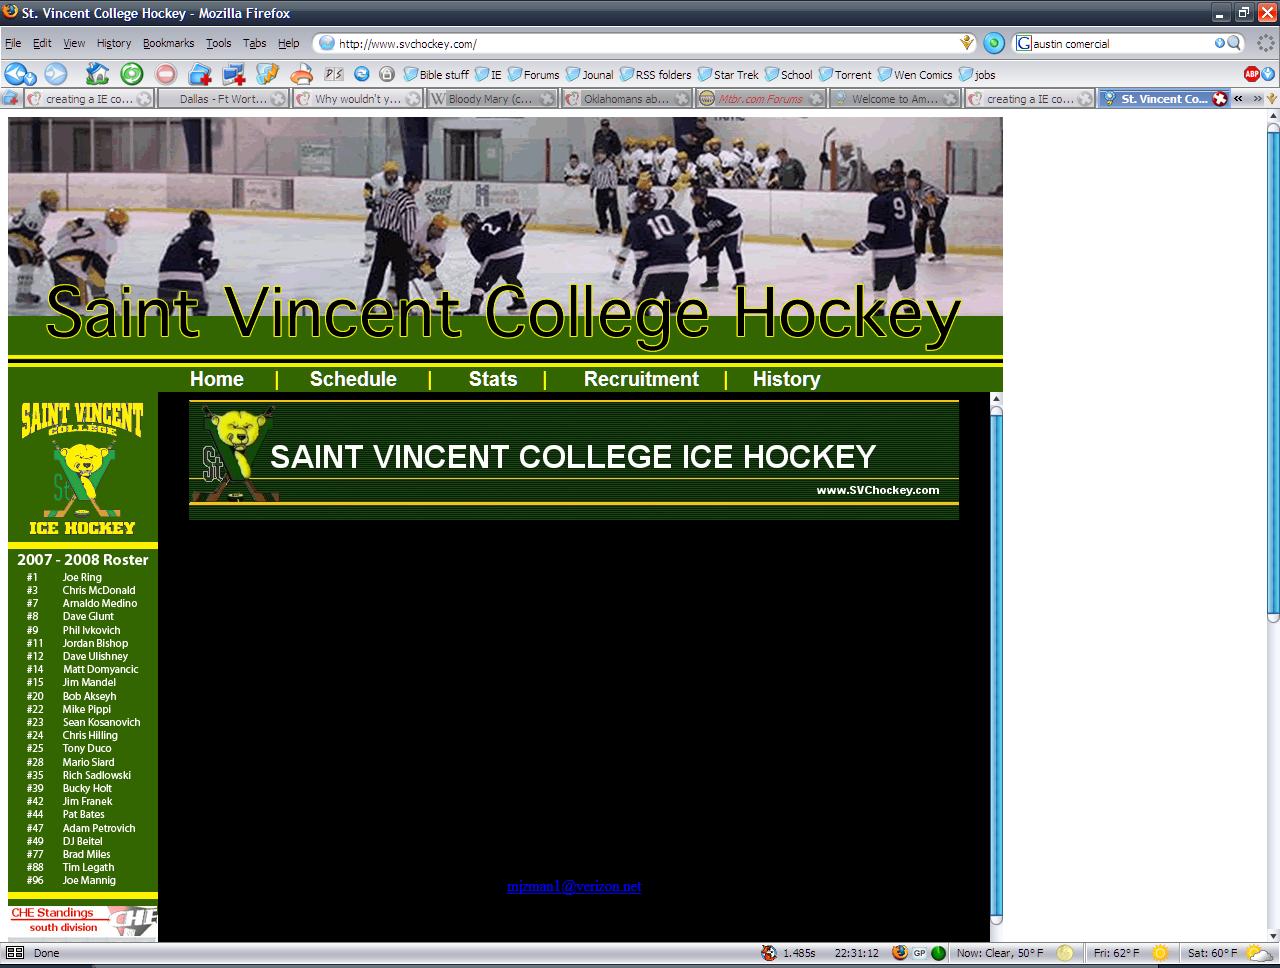Image resolution: width=1280 pixels, height=968 pixels.
Task: Click the Forward navigation arrow
Action: (55, 73)
